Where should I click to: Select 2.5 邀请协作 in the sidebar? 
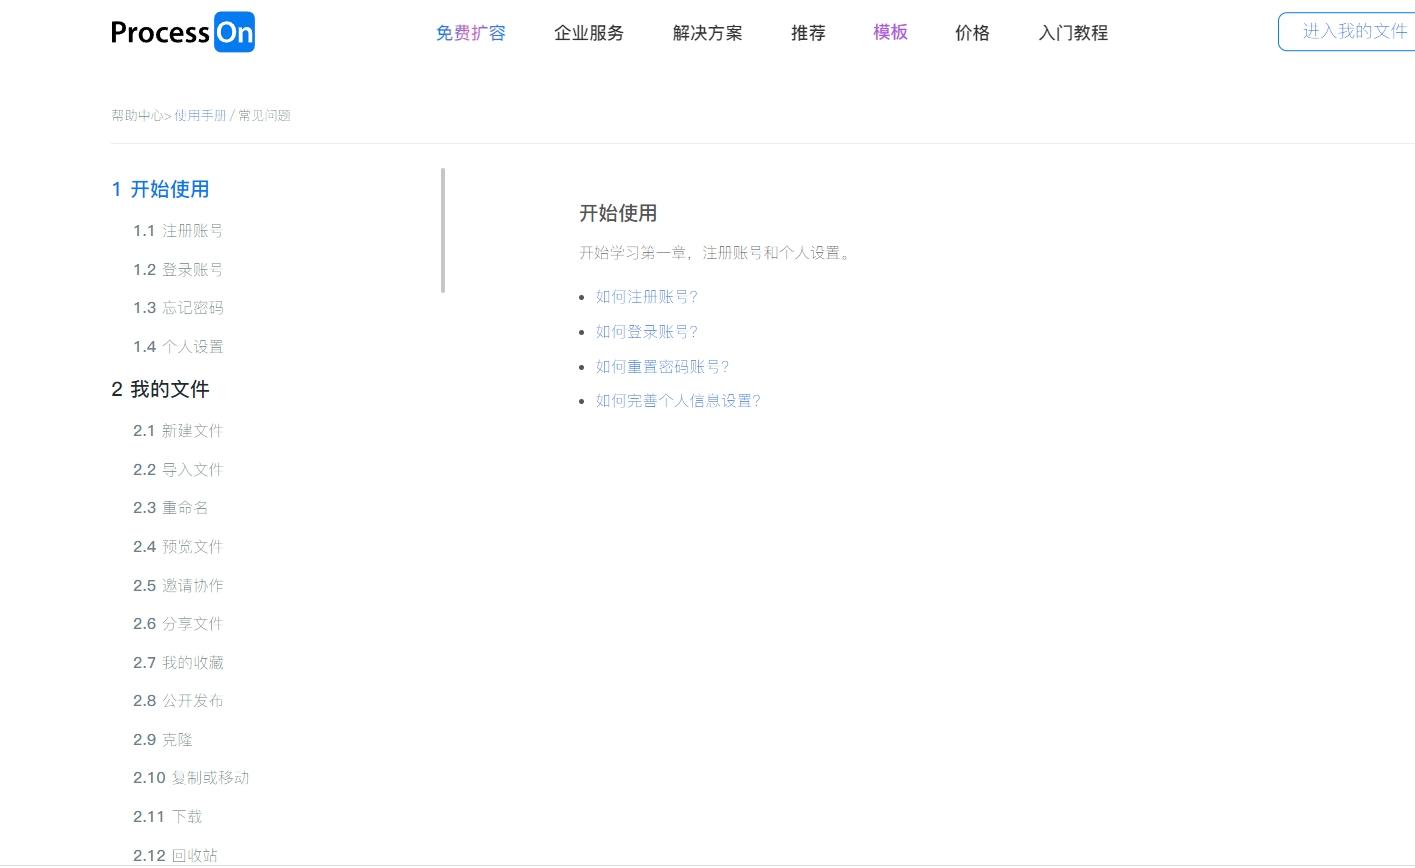pos(177,585)
